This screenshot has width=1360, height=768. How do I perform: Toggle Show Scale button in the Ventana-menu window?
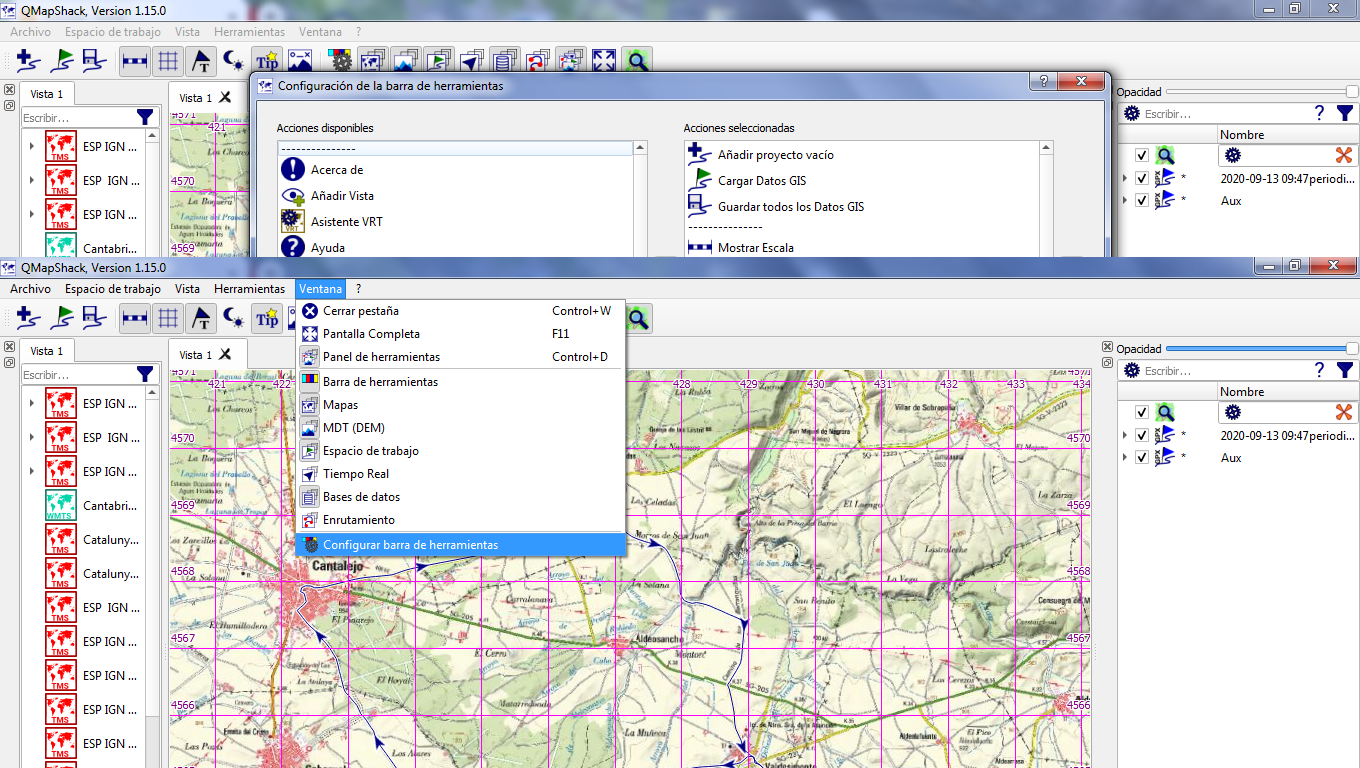135,318
